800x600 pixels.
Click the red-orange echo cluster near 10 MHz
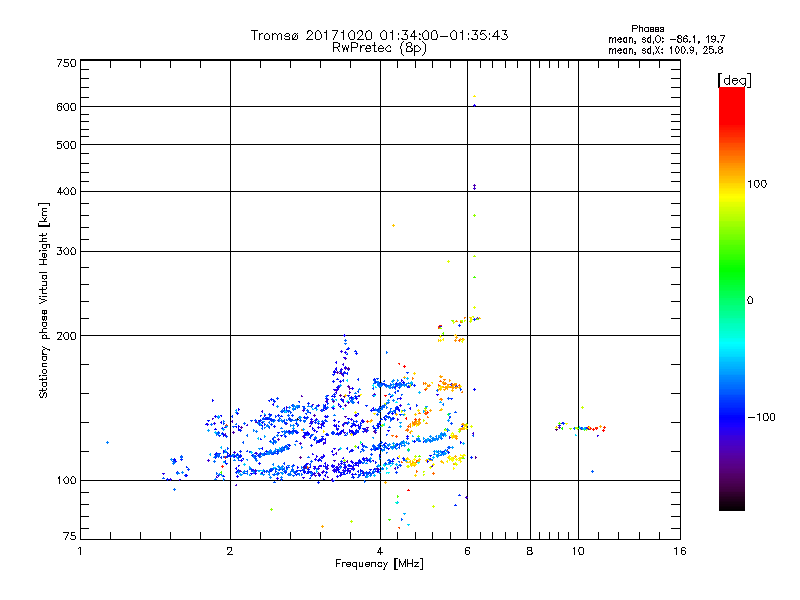[581, 427]
